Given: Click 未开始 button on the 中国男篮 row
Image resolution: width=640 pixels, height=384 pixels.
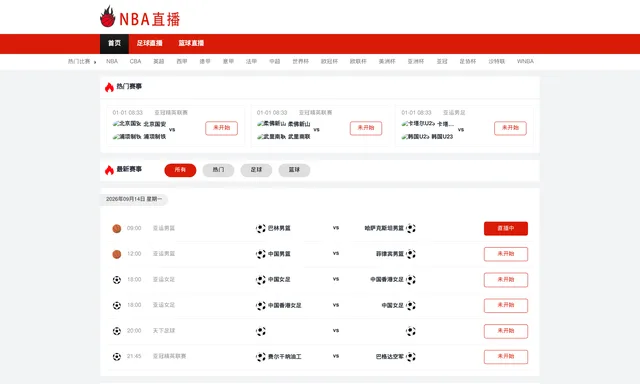Looking at the screenshot, I should coord(506,254).
